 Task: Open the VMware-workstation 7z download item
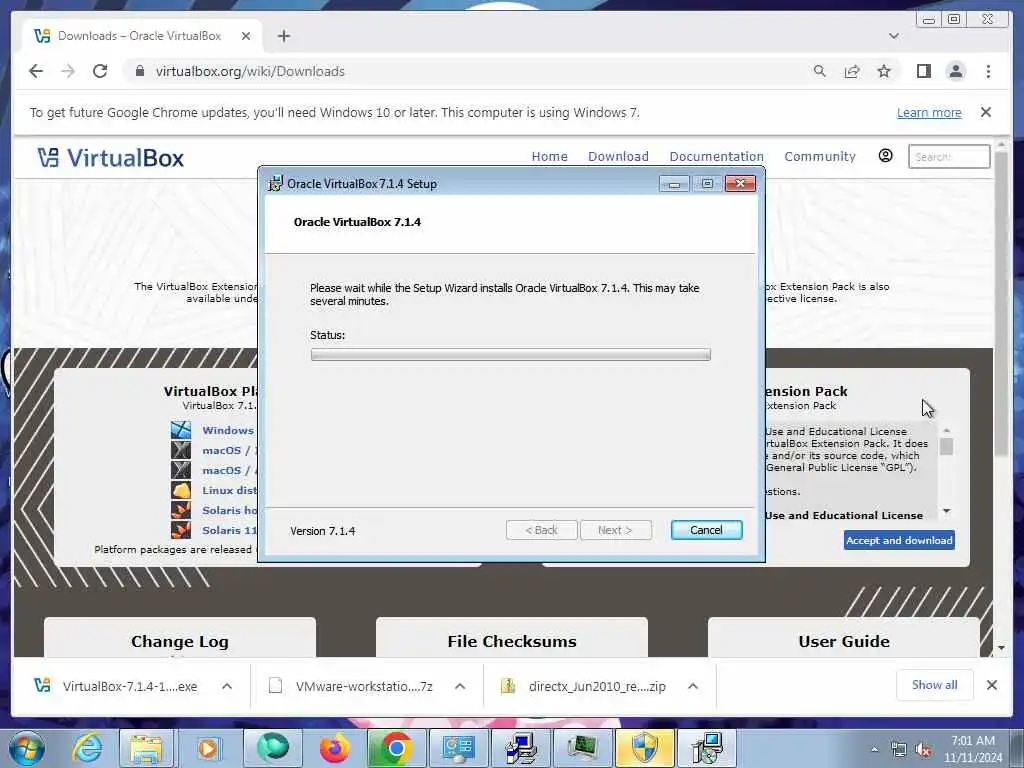click(351, 686)
